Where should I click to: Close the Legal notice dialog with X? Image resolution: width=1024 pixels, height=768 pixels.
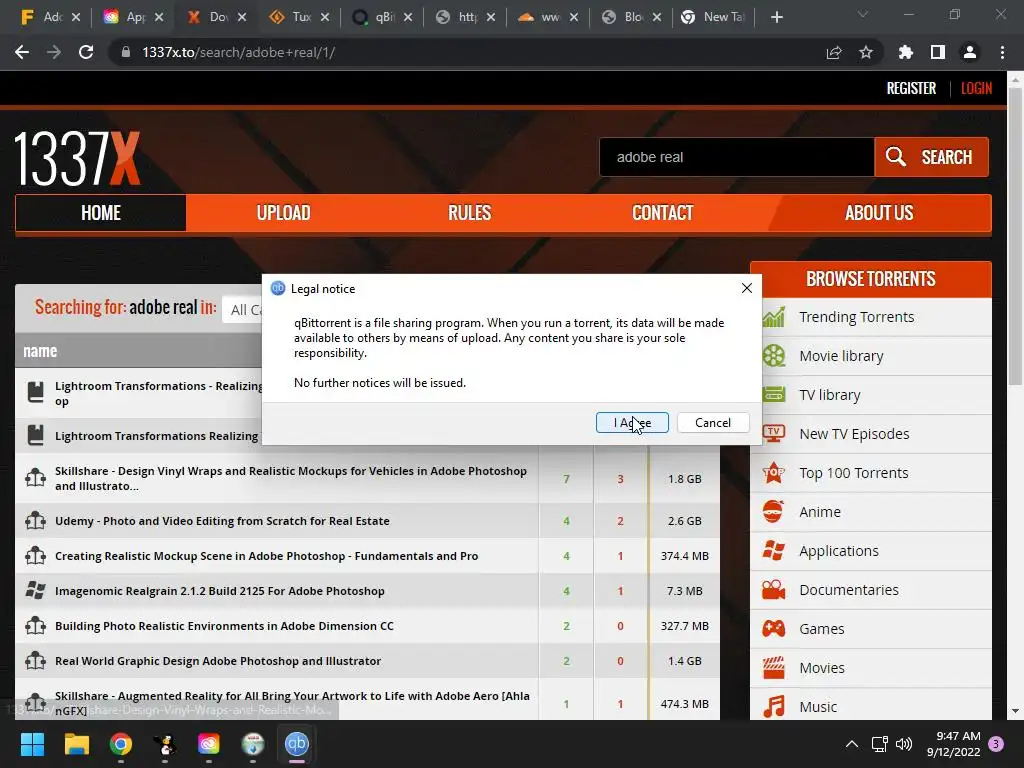click(x=747, y=288)
